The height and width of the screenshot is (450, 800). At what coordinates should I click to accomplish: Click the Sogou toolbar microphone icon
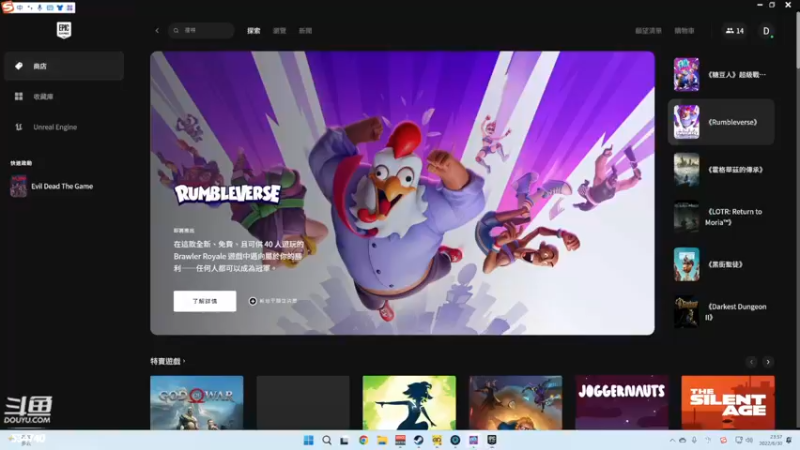40,8
